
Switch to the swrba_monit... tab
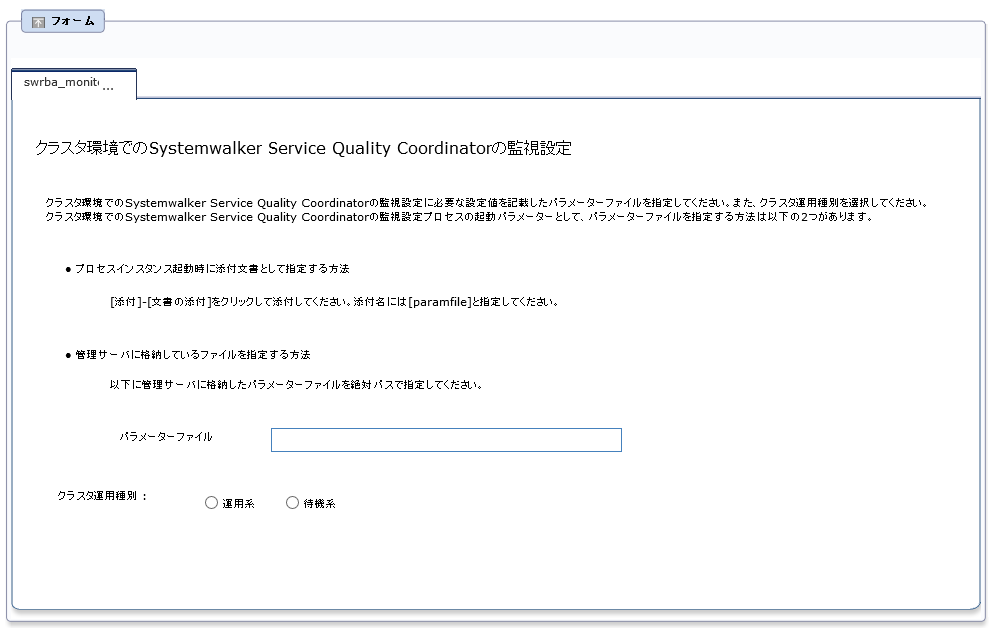click(x=74, y=84)
